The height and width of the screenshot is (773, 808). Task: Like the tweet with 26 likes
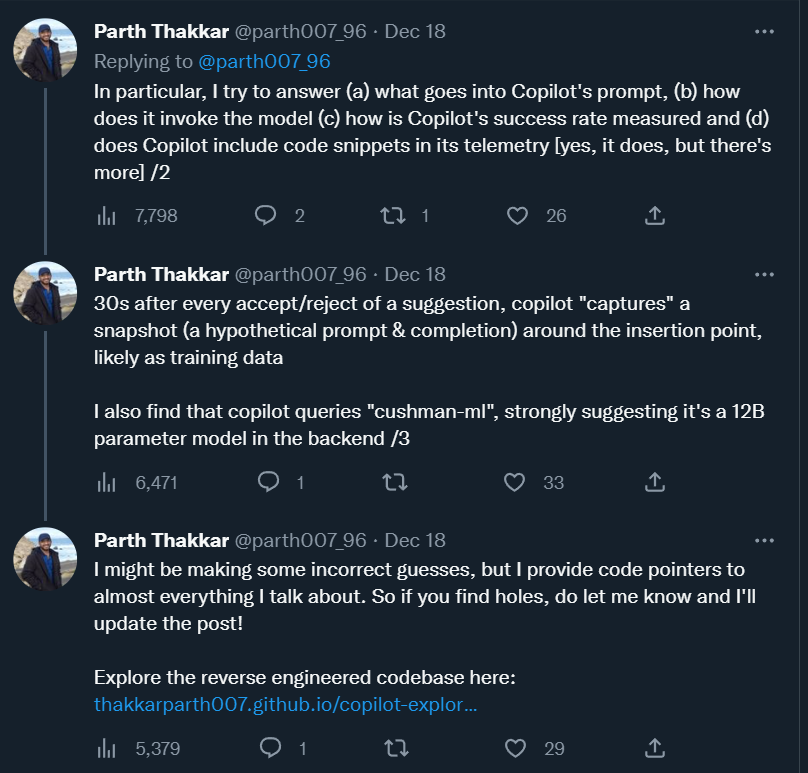tap(517, 215)
